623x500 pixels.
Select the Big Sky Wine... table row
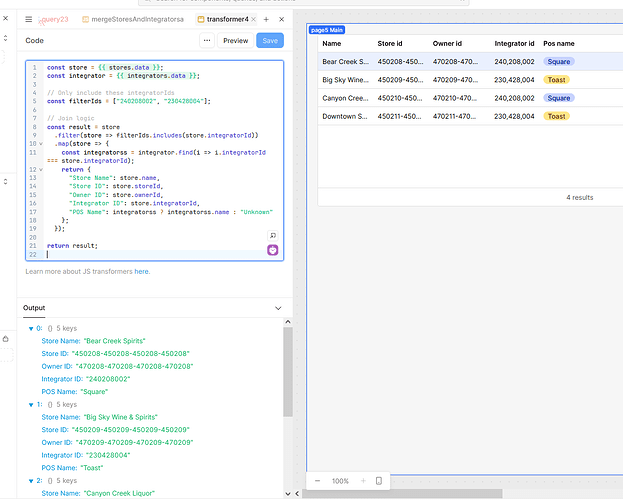(470, 80)
